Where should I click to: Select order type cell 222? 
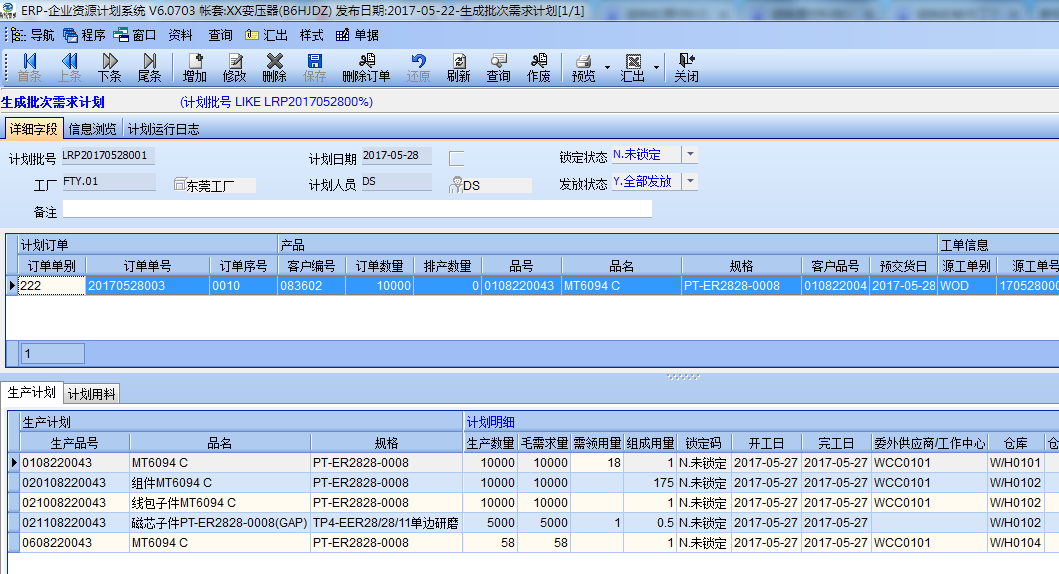[x=52, y=286]
